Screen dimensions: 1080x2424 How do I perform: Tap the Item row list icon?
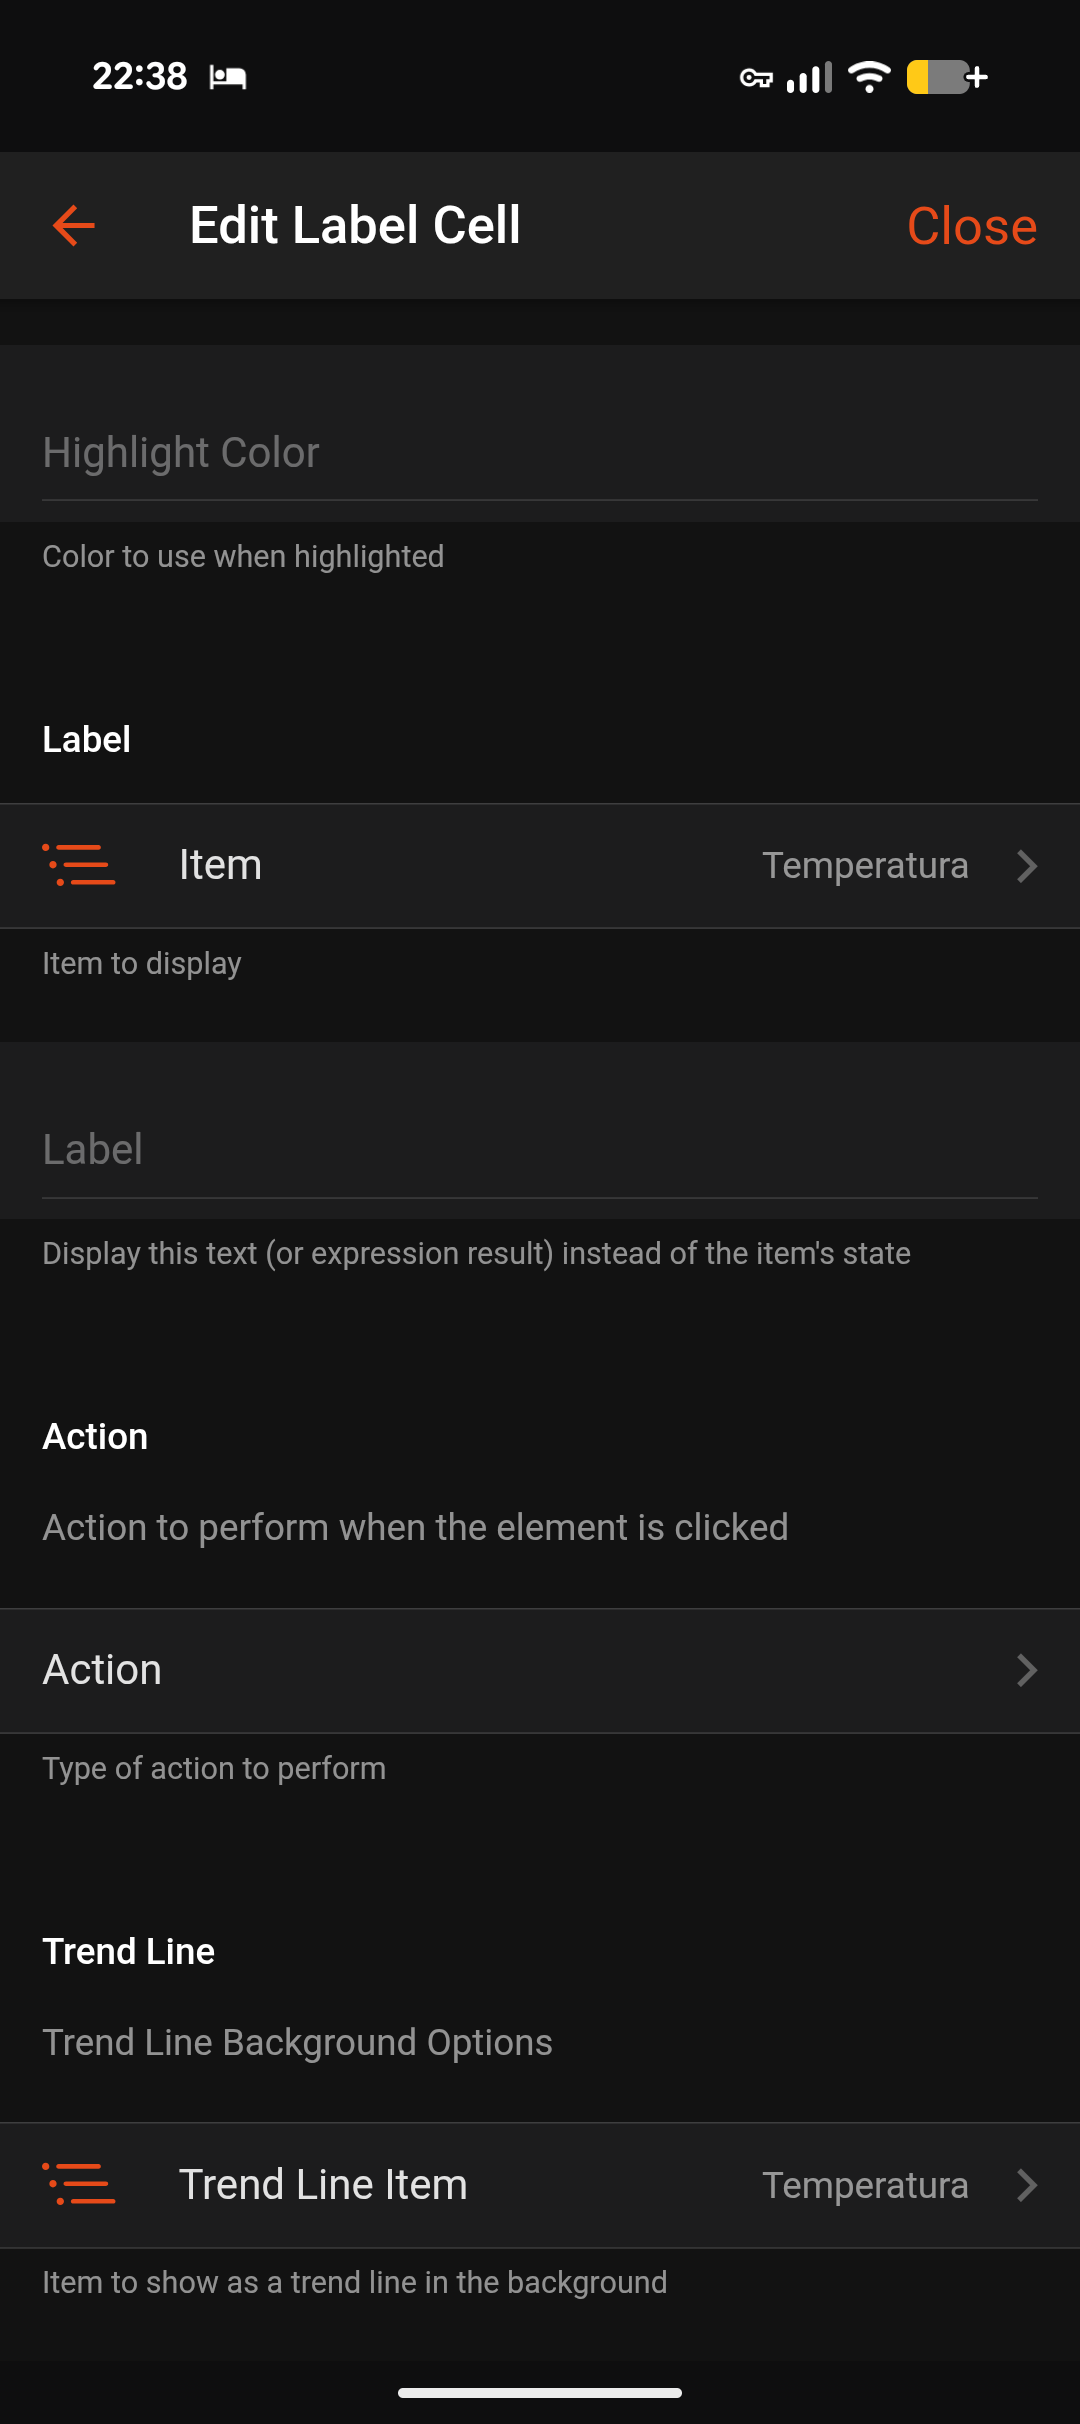[x=79, y=865]
